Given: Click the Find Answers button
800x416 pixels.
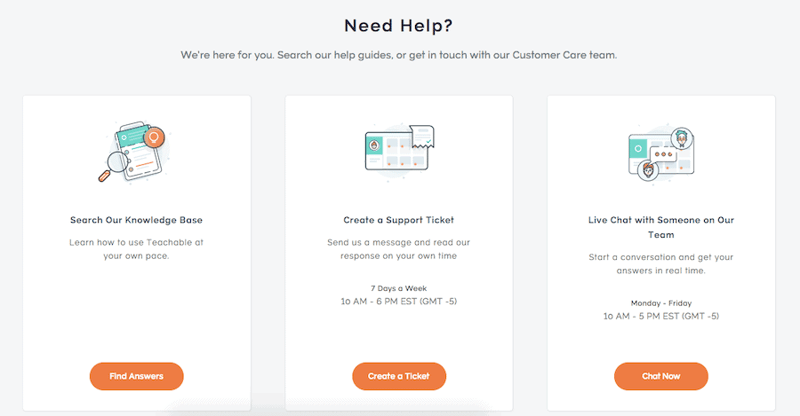Looking at the screenshot, I should (x=136, y=376).
